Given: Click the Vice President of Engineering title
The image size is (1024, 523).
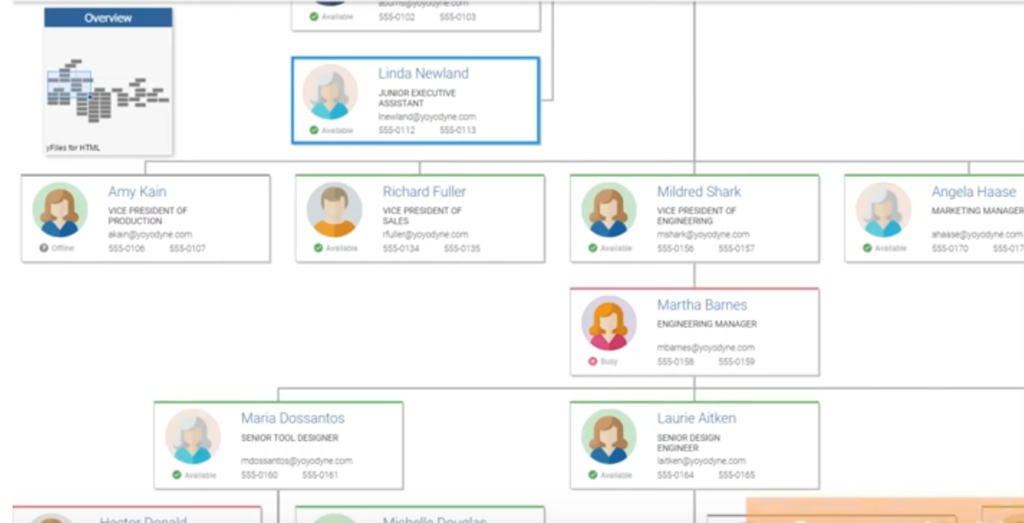Looking at the screenshot, I should [696, 215].
